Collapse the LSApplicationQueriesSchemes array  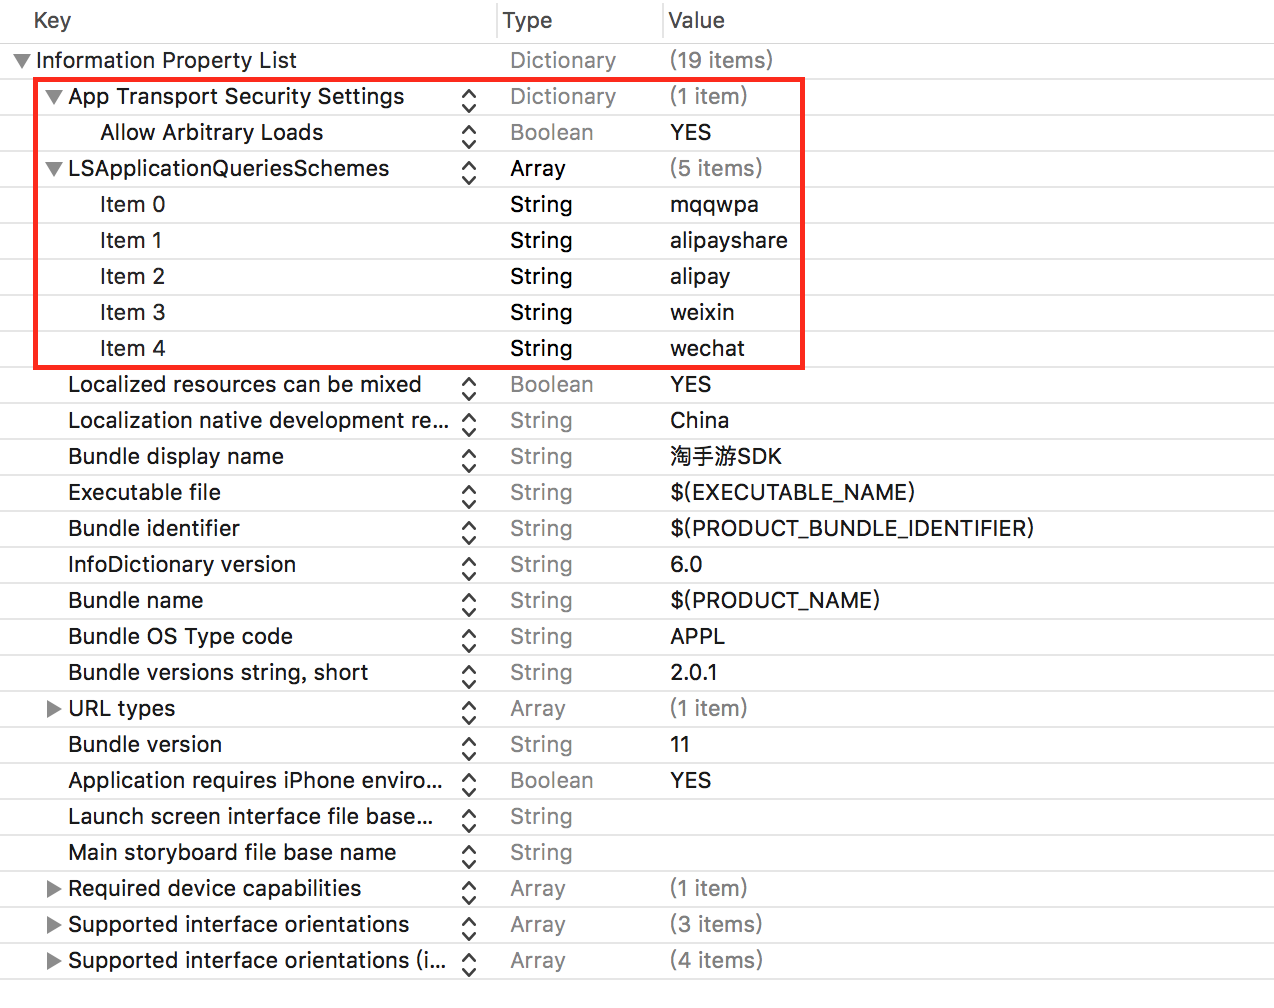[54, 169]
